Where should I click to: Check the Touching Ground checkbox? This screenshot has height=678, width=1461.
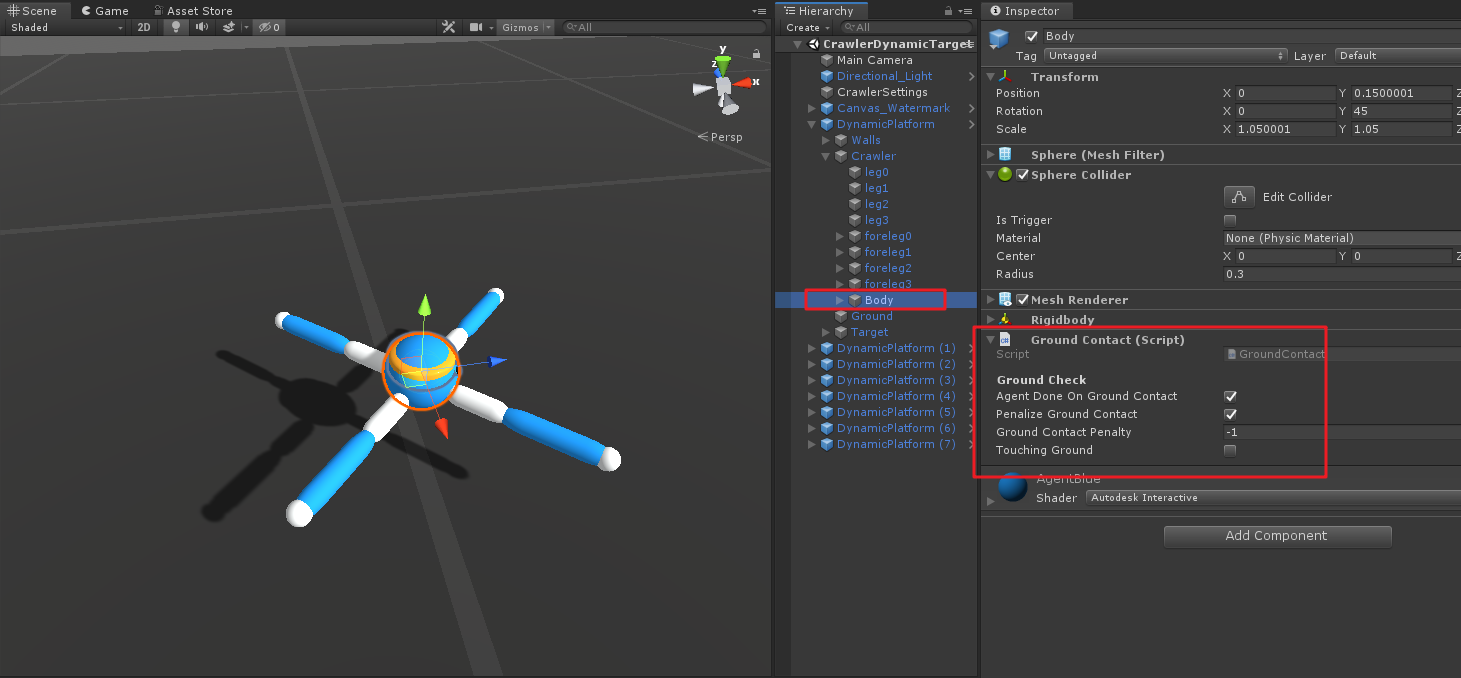(1230, 450)
